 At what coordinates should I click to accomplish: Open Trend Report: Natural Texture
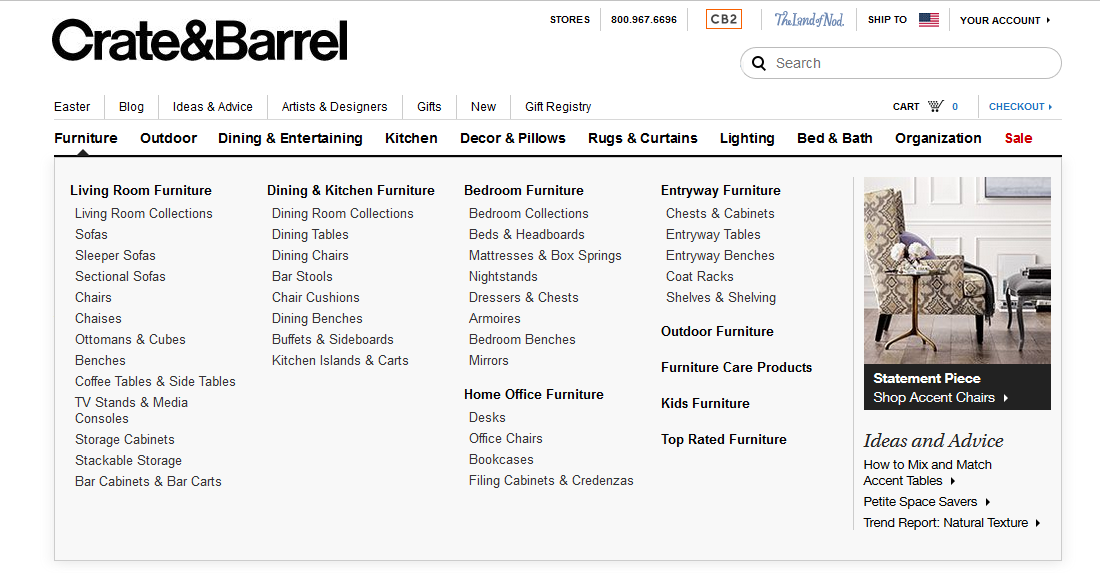pos(945,522)
